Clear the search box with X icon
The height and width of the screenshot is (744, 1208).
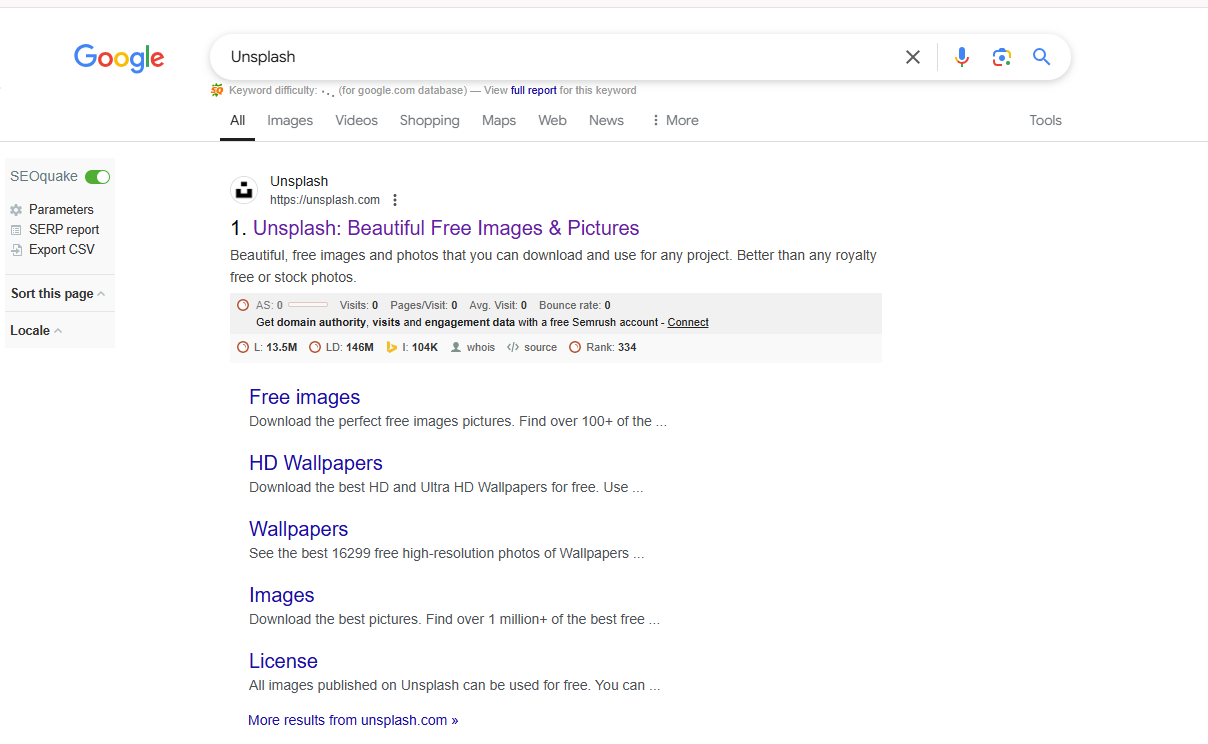click(x=912, y=57)
